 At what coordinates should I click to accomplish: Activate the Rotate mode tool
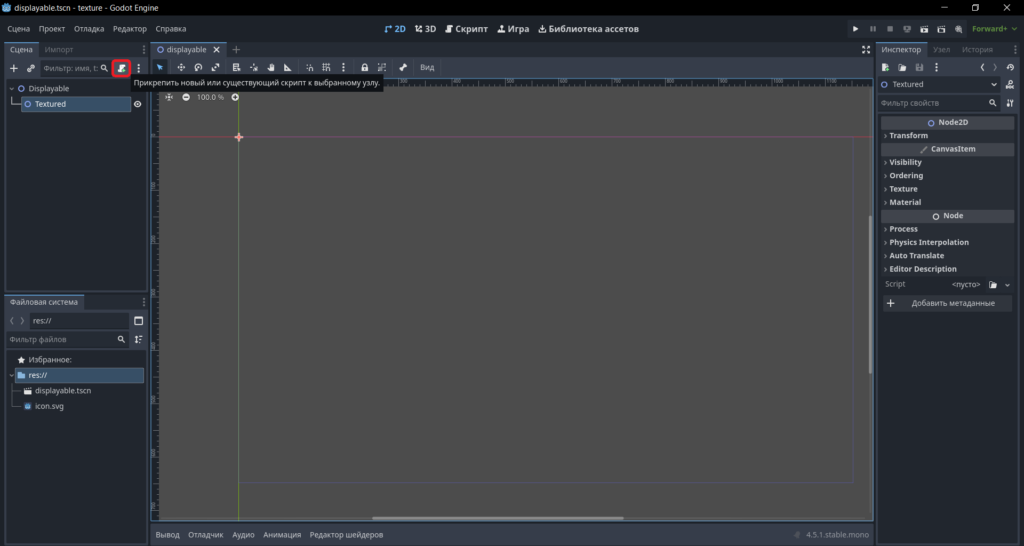tap(198, 67)
